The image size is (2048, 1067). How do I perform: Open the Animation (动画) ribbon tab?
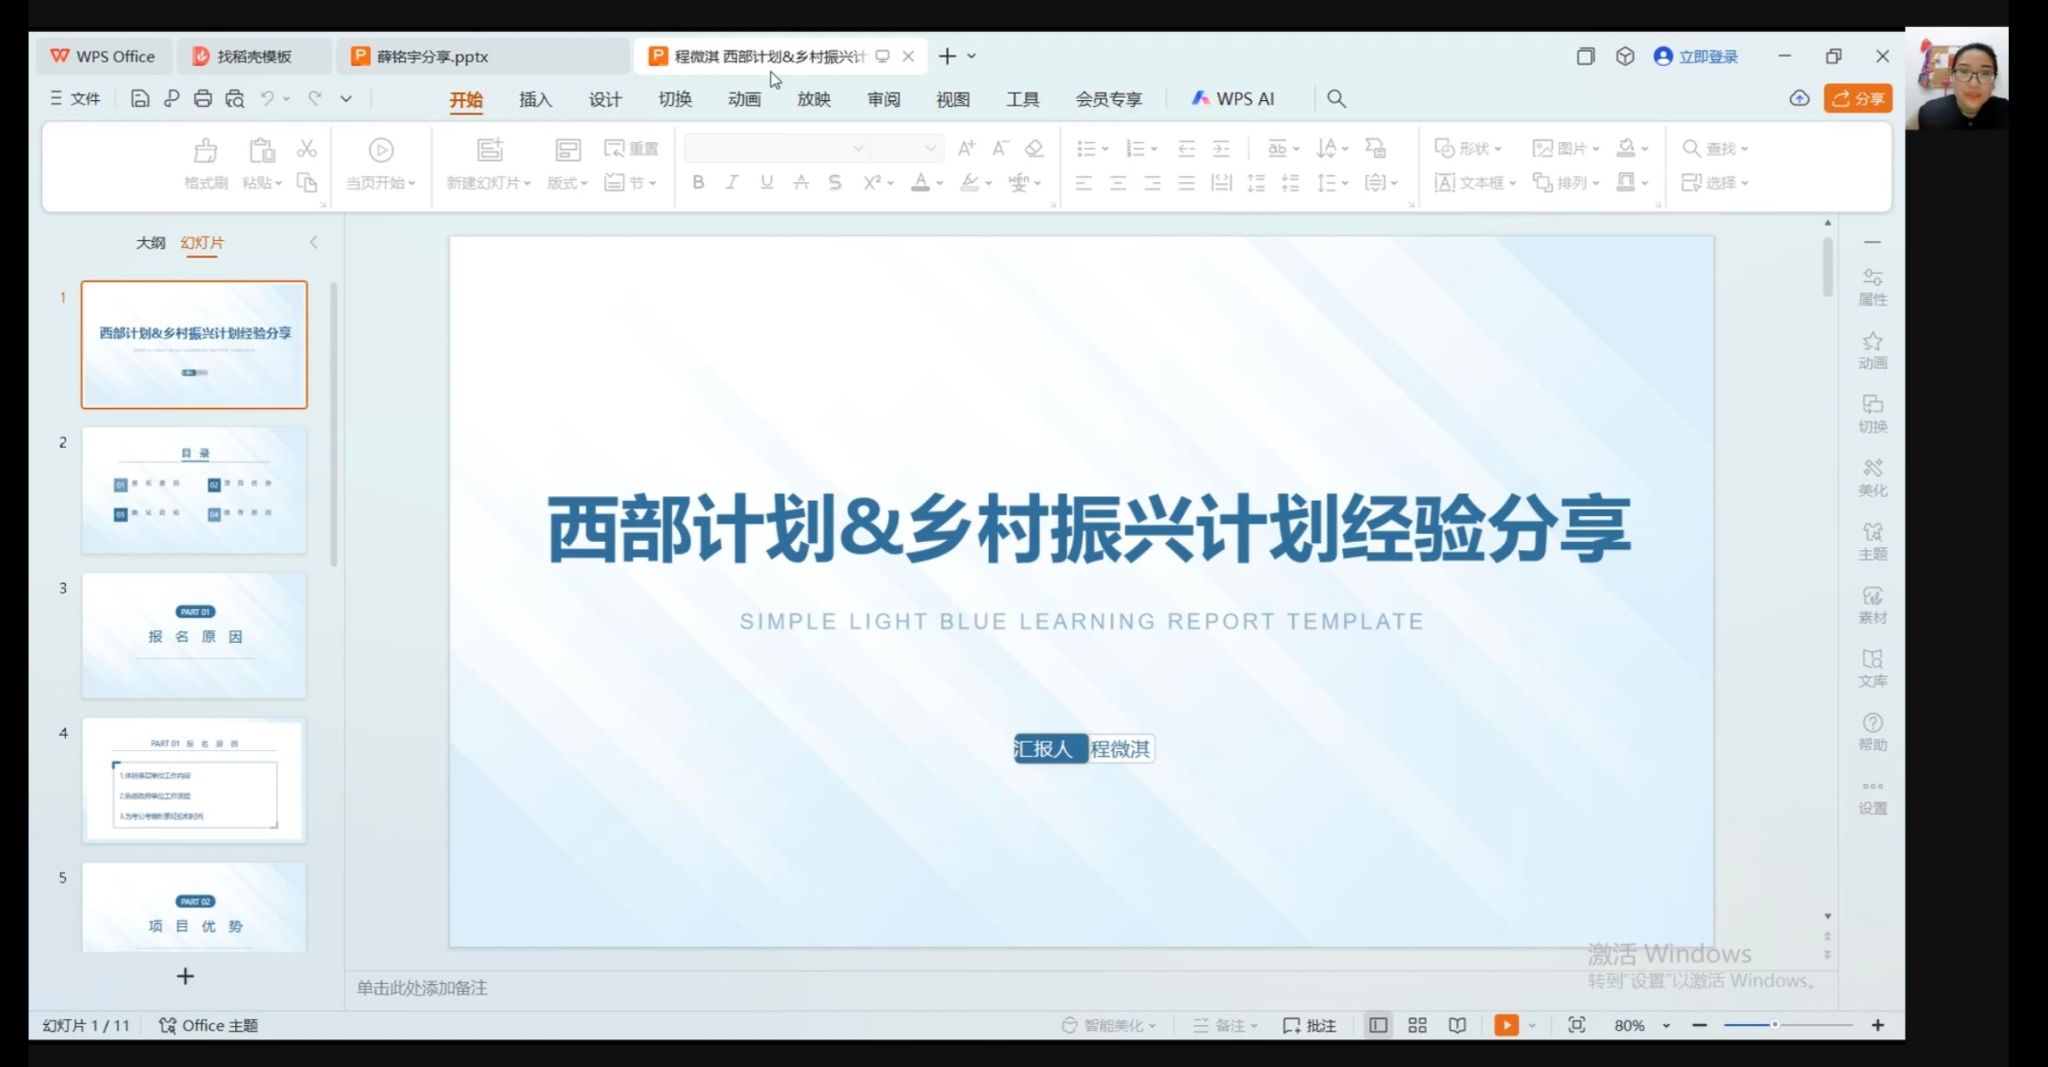[x=744, y=99]
